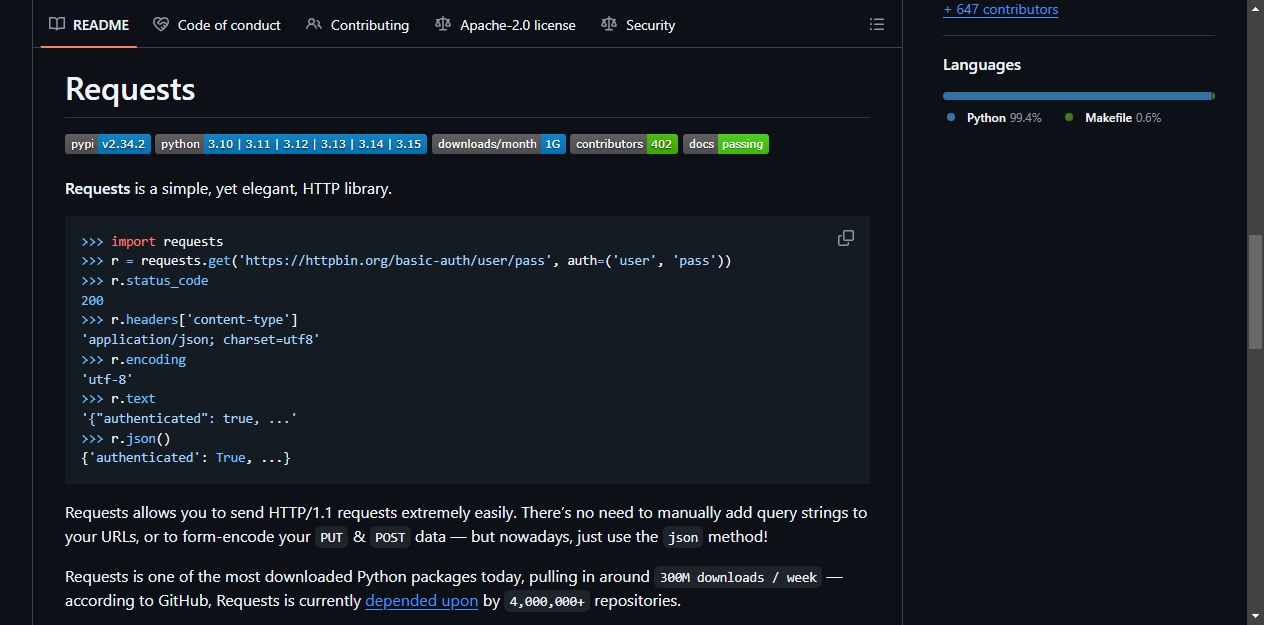Copy the code snippet with the copy icon
This screenshot has height=625, width=1264.
(845, 238)
